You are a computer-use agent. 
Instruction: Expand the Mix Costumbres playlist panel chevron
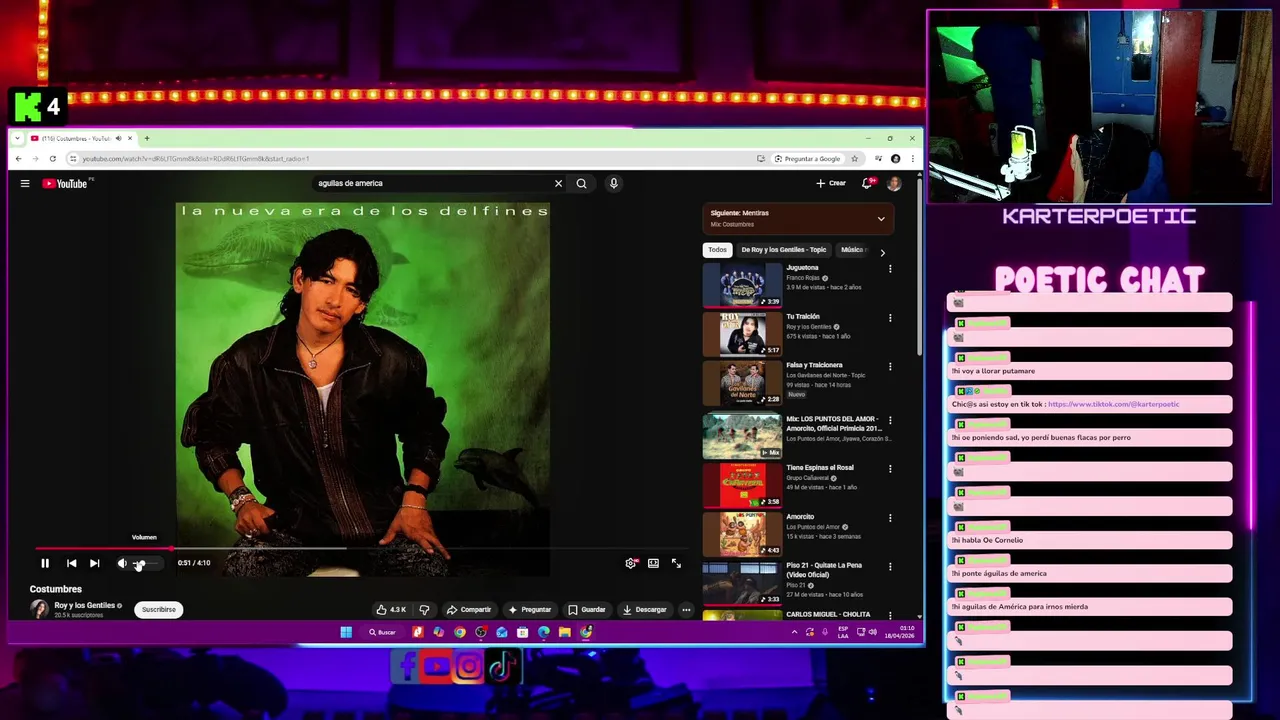tap(881, 218)
